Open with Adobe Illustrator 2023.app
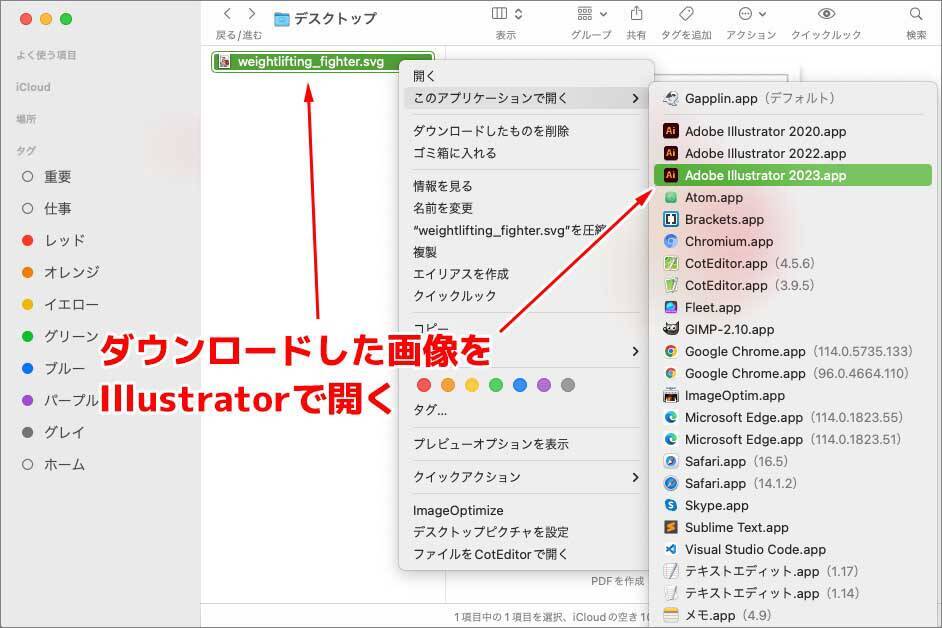 click(x=765, y=175)
